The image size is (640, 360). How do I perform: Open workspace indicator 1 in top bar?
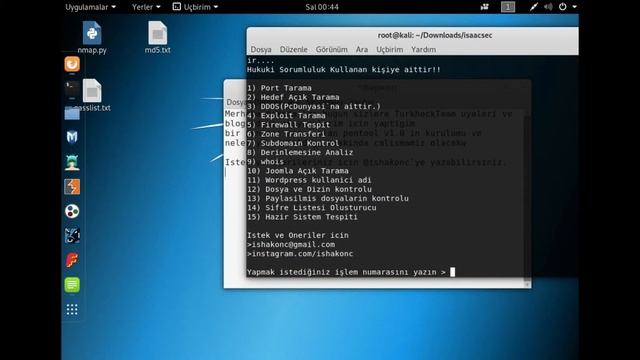point(508,7)
